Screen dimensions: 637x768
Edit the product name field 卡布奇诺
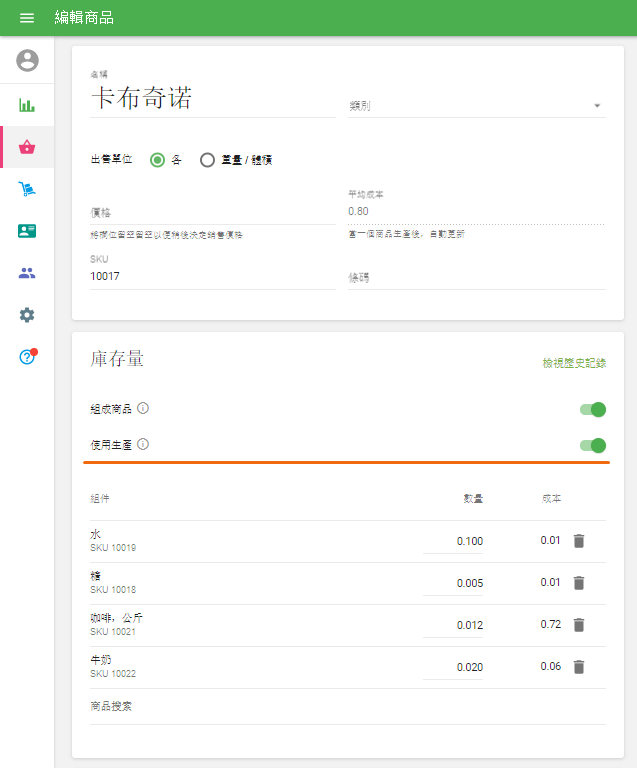tap(213, 98)
